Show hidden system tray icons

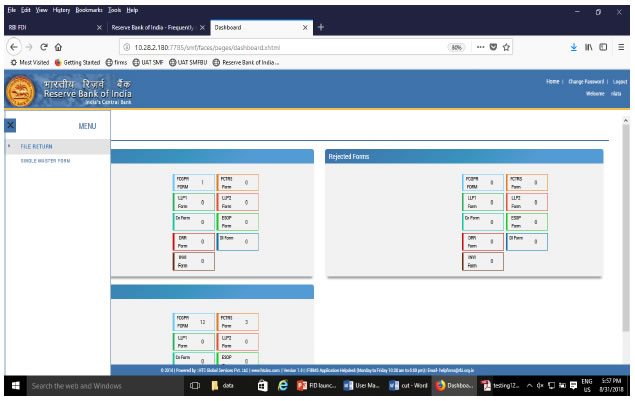(x=529, y=386)
